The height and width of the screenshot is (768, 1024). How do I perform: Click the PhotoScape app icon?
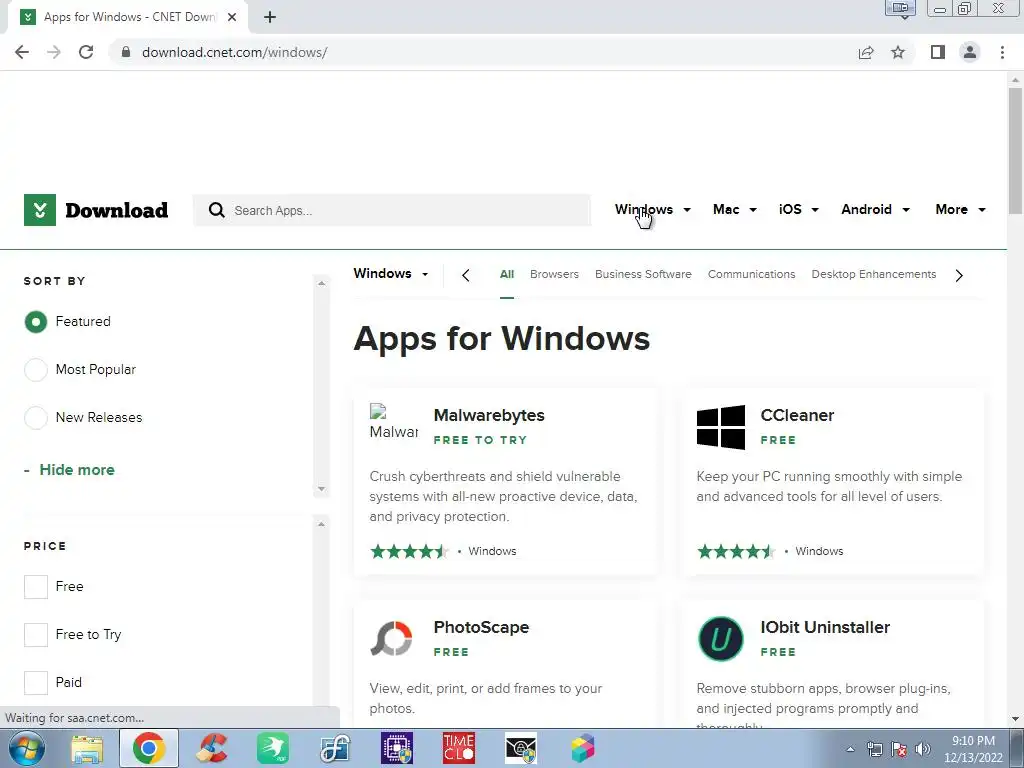coord(392,638)
